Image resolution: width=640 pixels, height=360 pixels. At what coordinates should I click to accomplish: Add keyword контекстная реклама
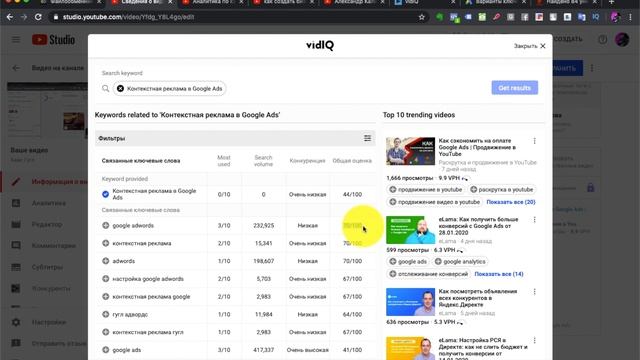pos(105,243)
